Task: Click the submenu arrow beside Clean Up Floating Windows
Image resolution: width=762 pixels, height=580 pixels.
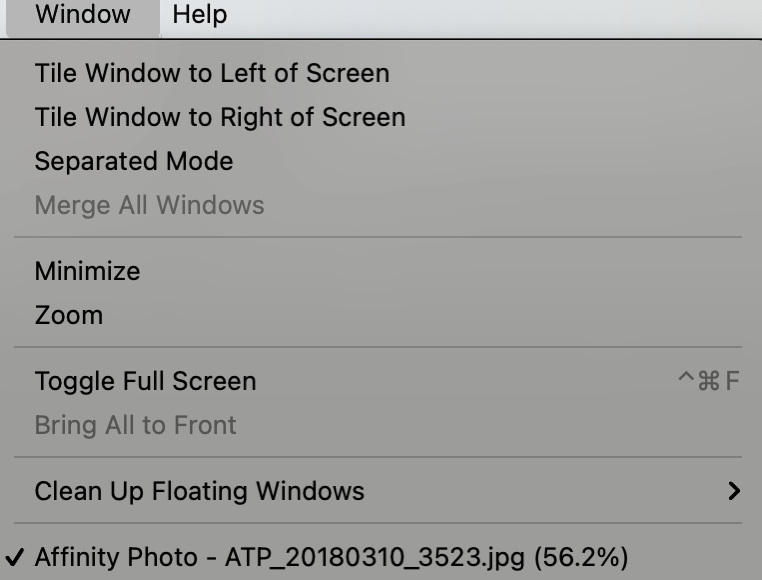Action: [x=734, y=491]
